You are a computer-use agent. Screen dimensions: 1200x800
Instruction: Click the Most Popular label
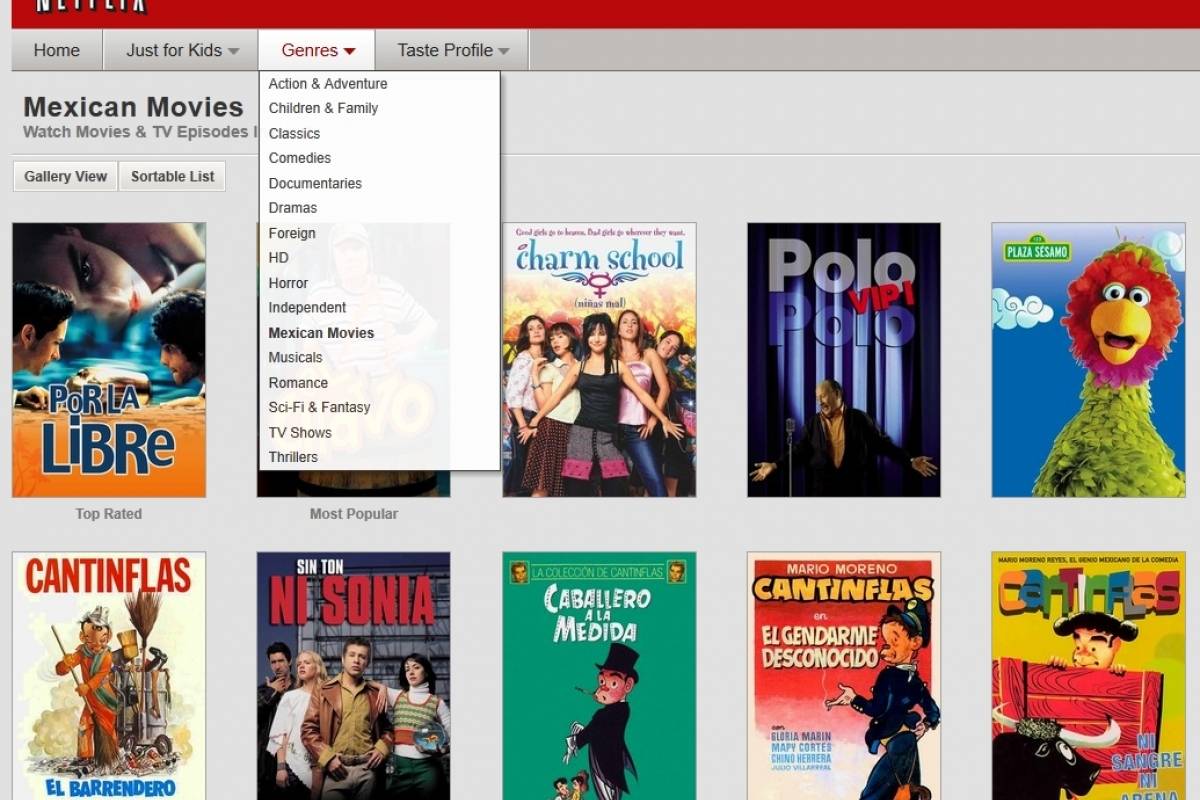coord(354,514)
